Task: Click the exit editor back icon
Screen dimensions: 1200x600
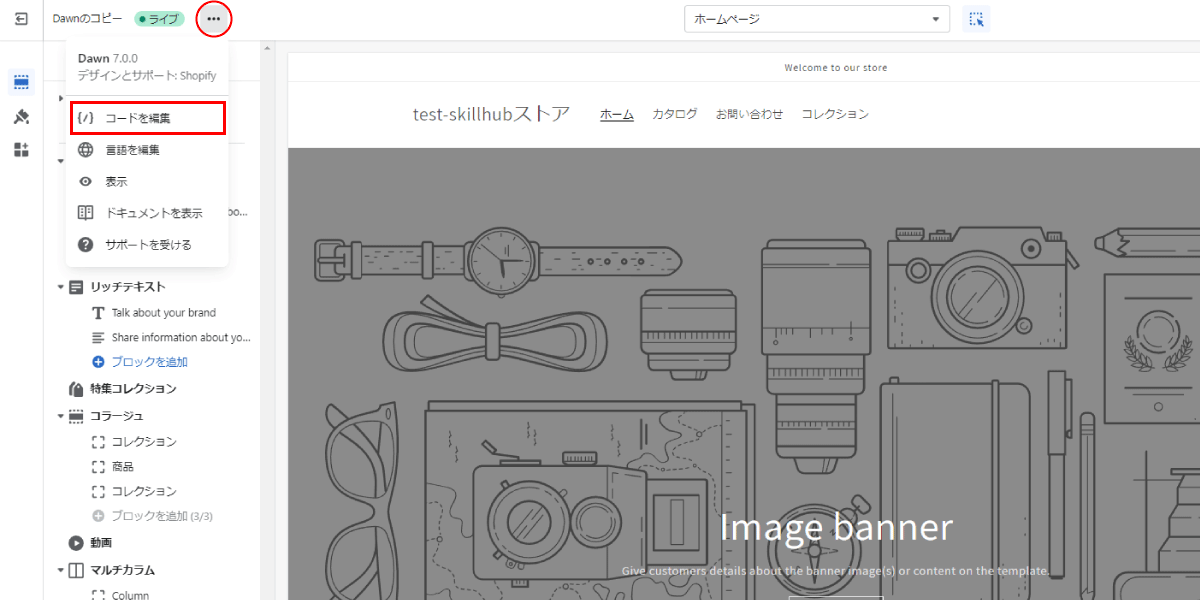Action: coord(21,19)
